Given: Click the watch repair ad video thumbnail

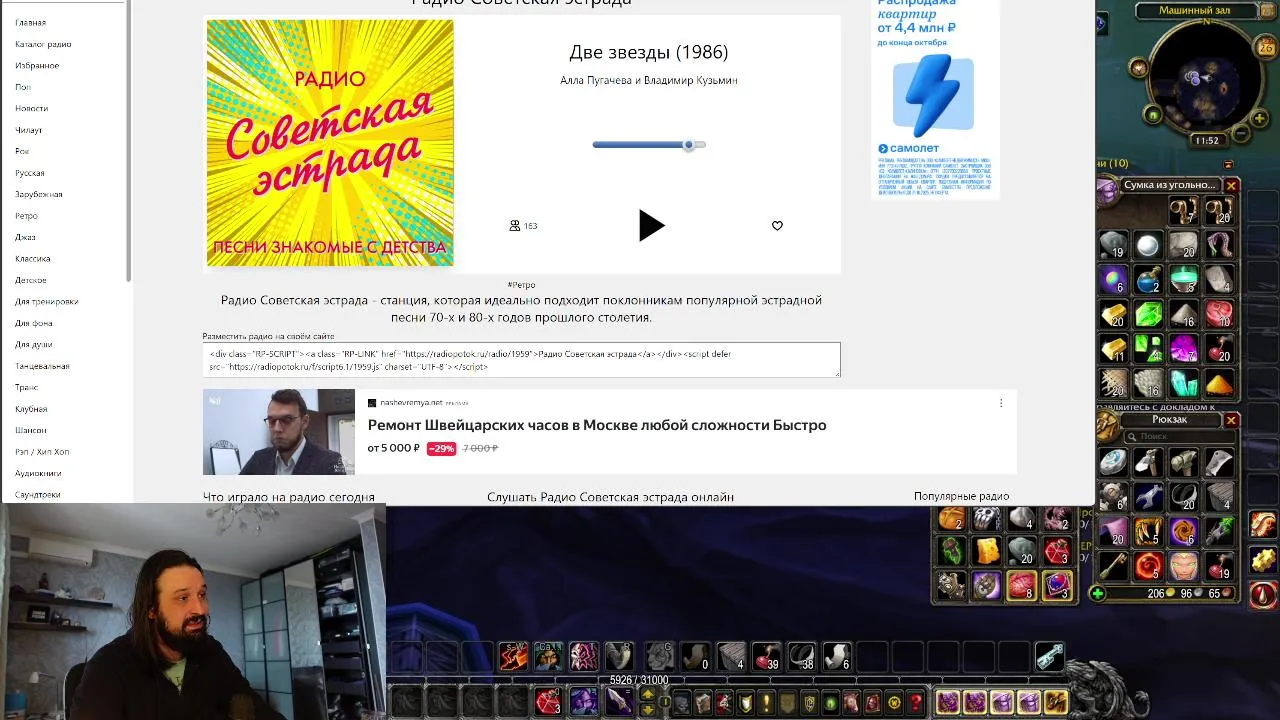Looking at the screenshot, I should pos(279,432).
